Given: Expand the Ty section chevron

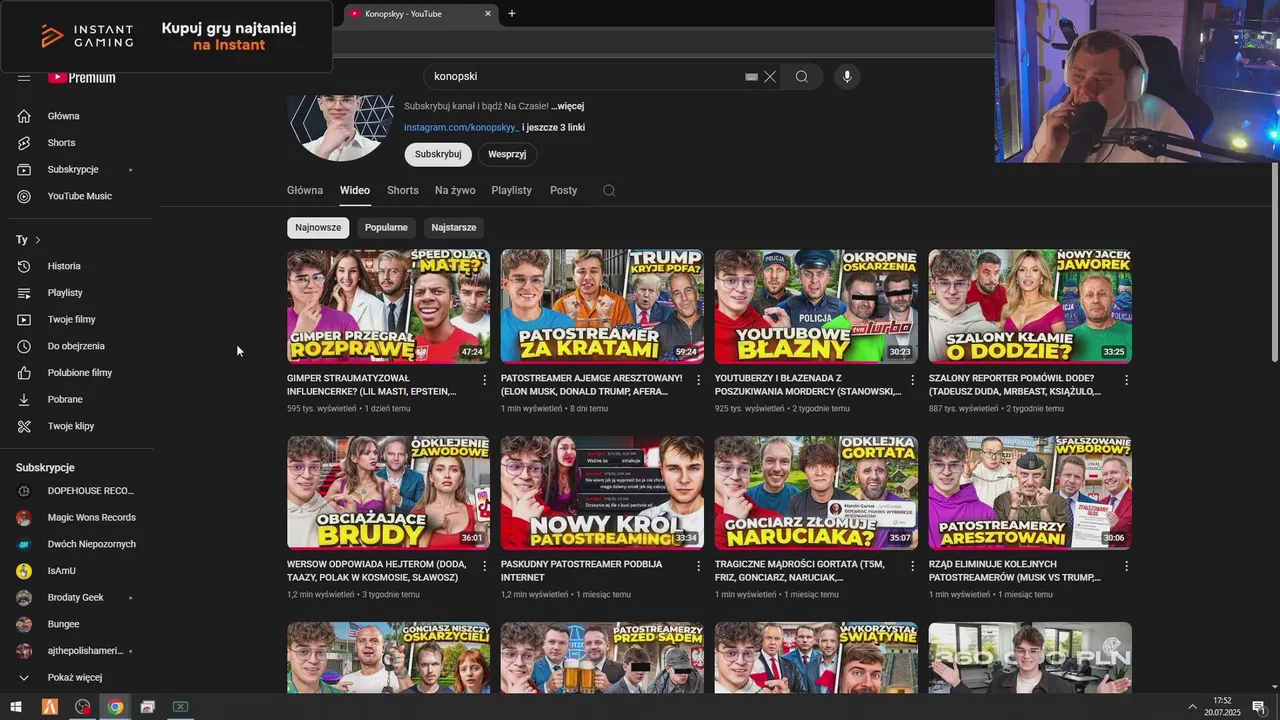Looking at the screenshot, I should coord(38,240).
